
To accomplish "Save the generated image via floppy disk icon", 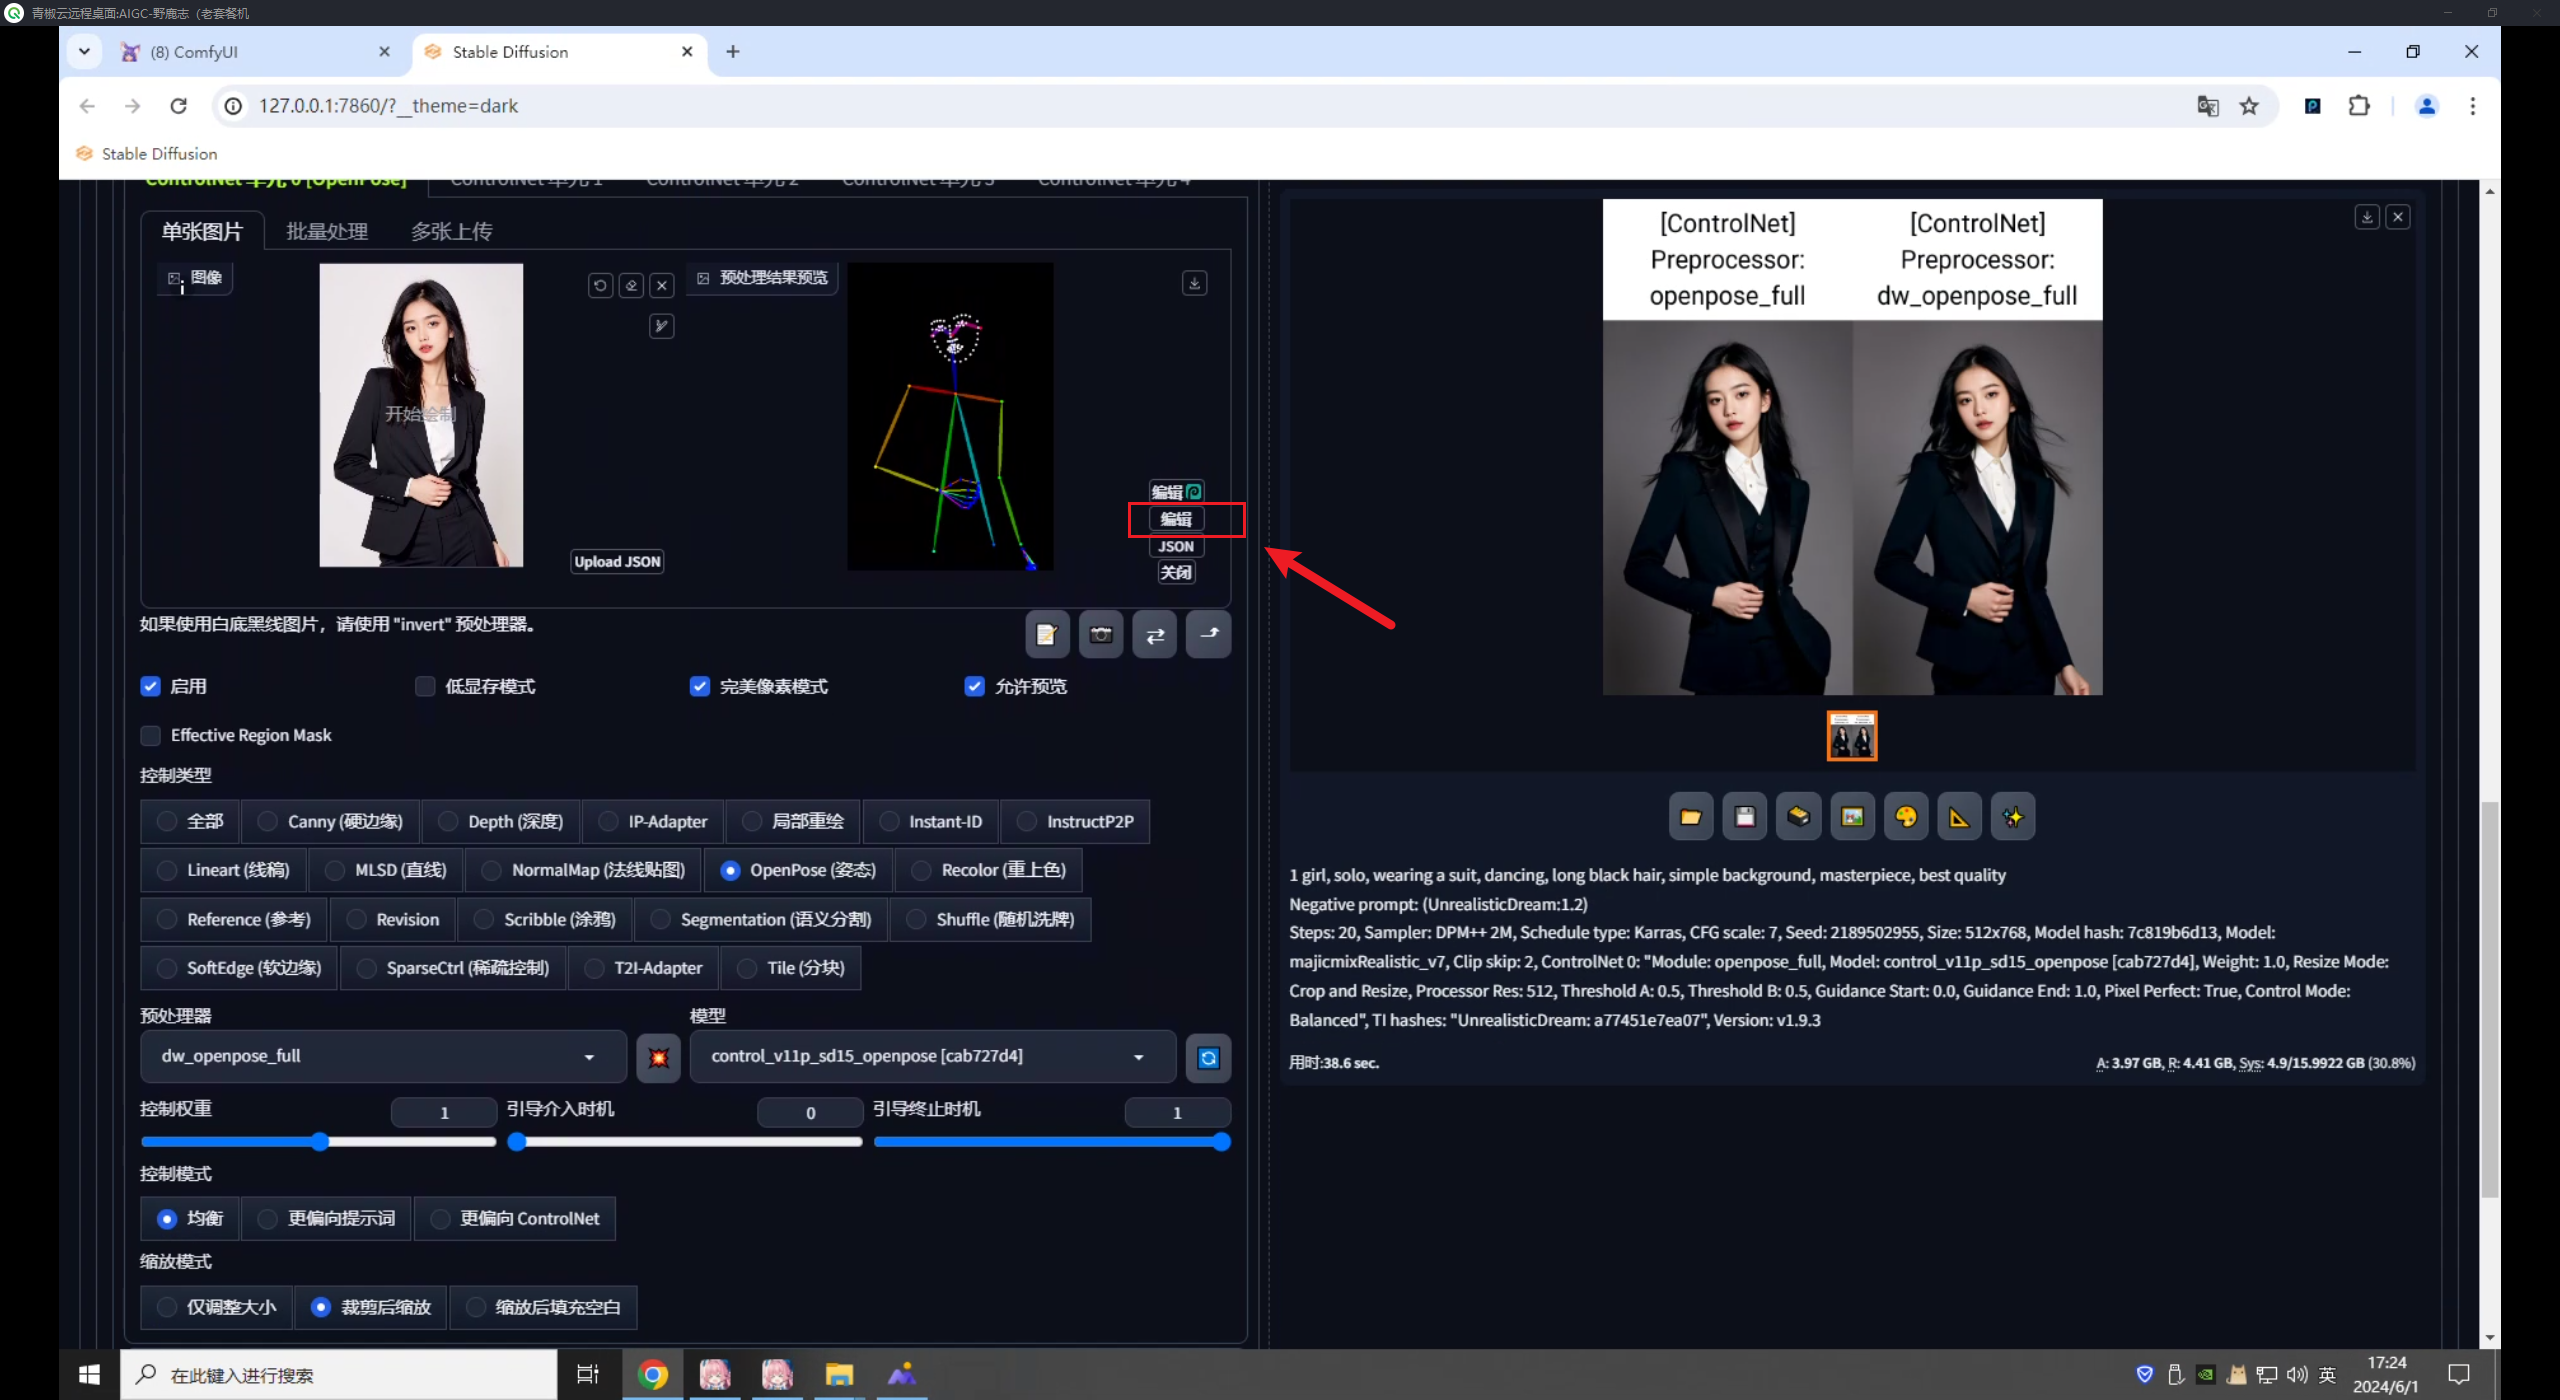I will tap(1744, 816).
